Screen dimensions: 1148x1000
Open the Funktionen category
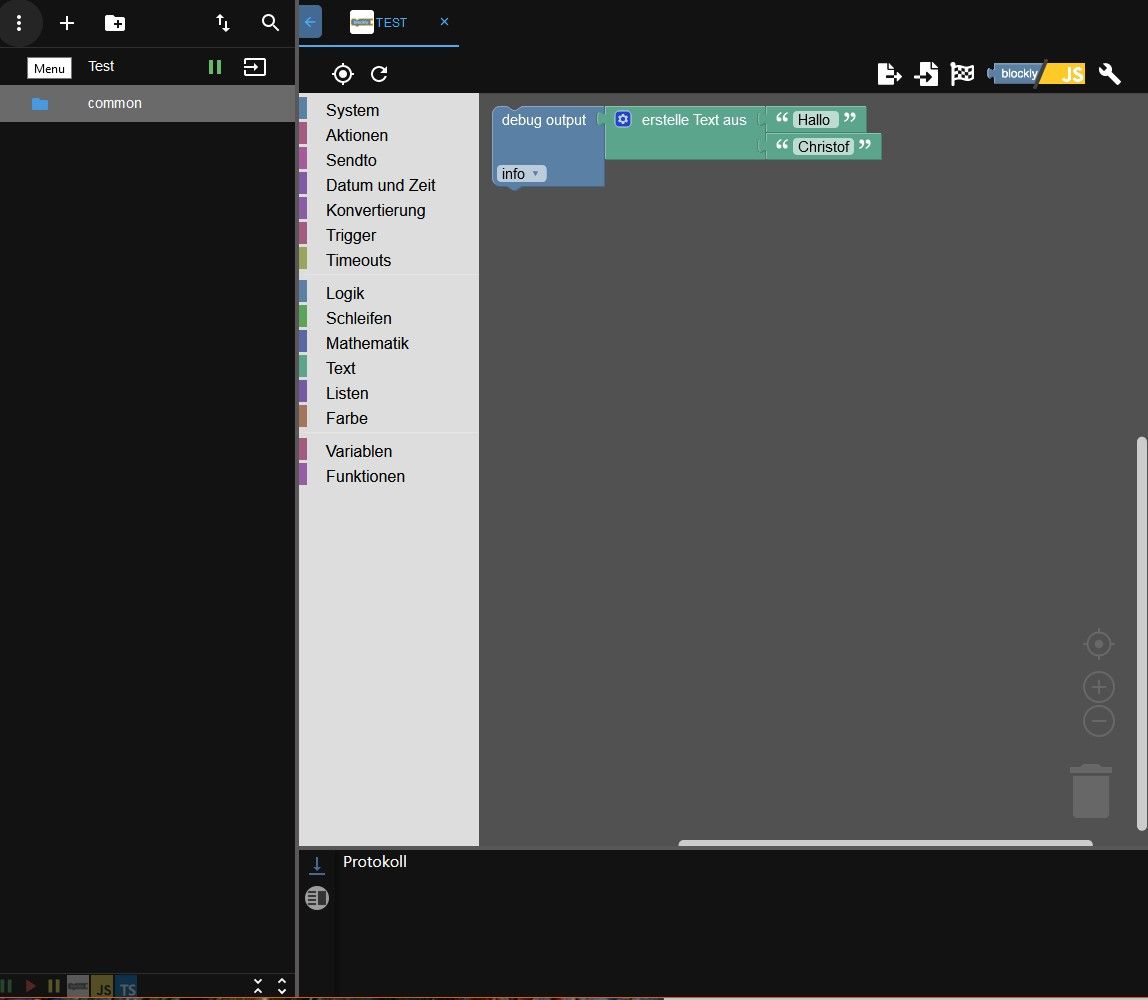[389, 476]
